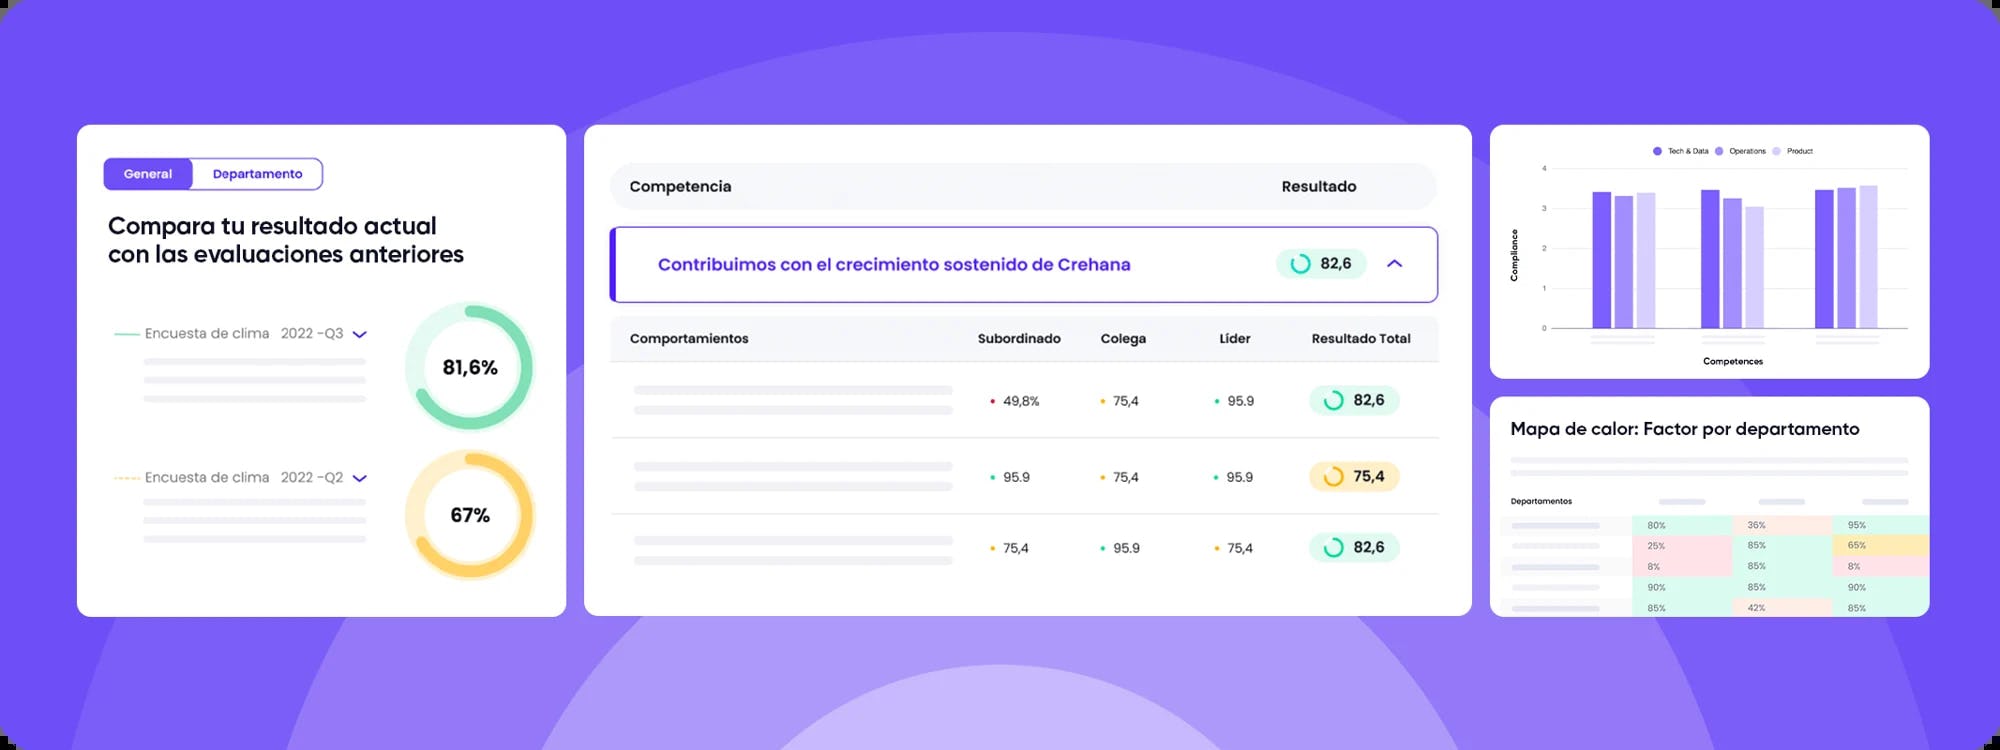The image size is (2000, 750).
Task: Click the 82,6 score badge in the competency header row
Action: tap(1321, 264)
